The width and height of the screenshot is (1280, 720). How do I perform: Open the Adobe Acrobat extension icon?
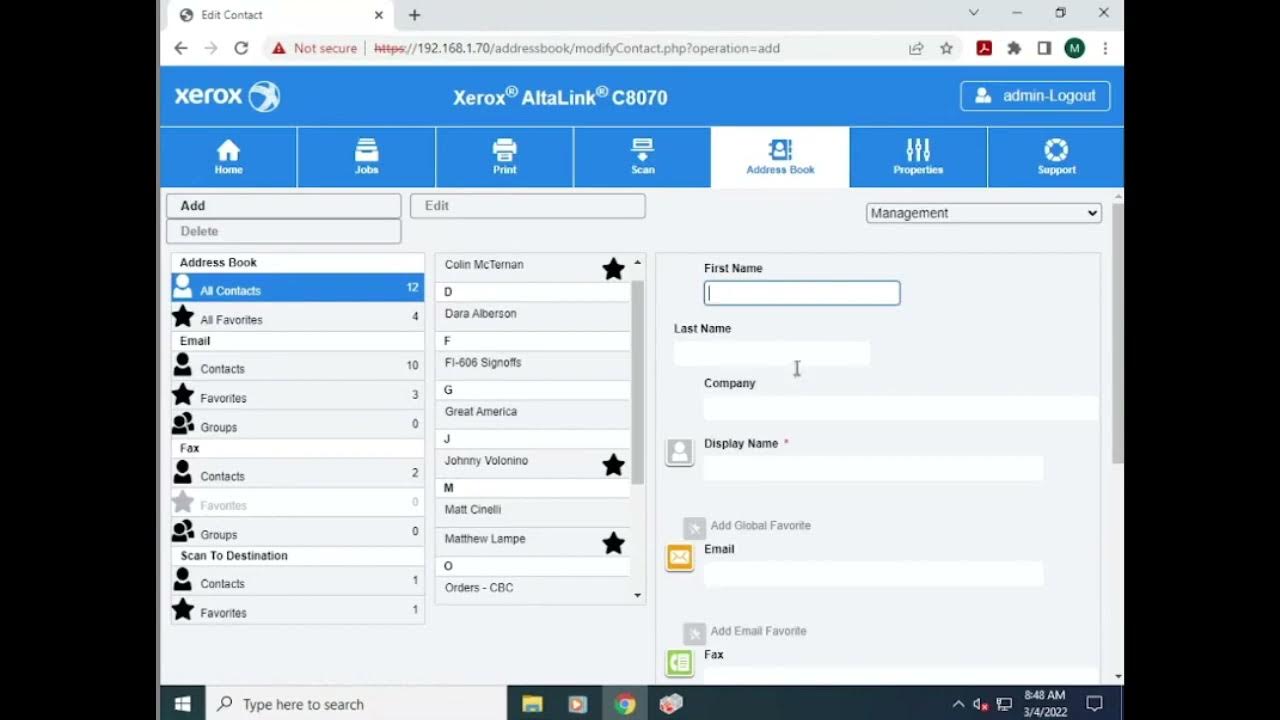(984, 48)
